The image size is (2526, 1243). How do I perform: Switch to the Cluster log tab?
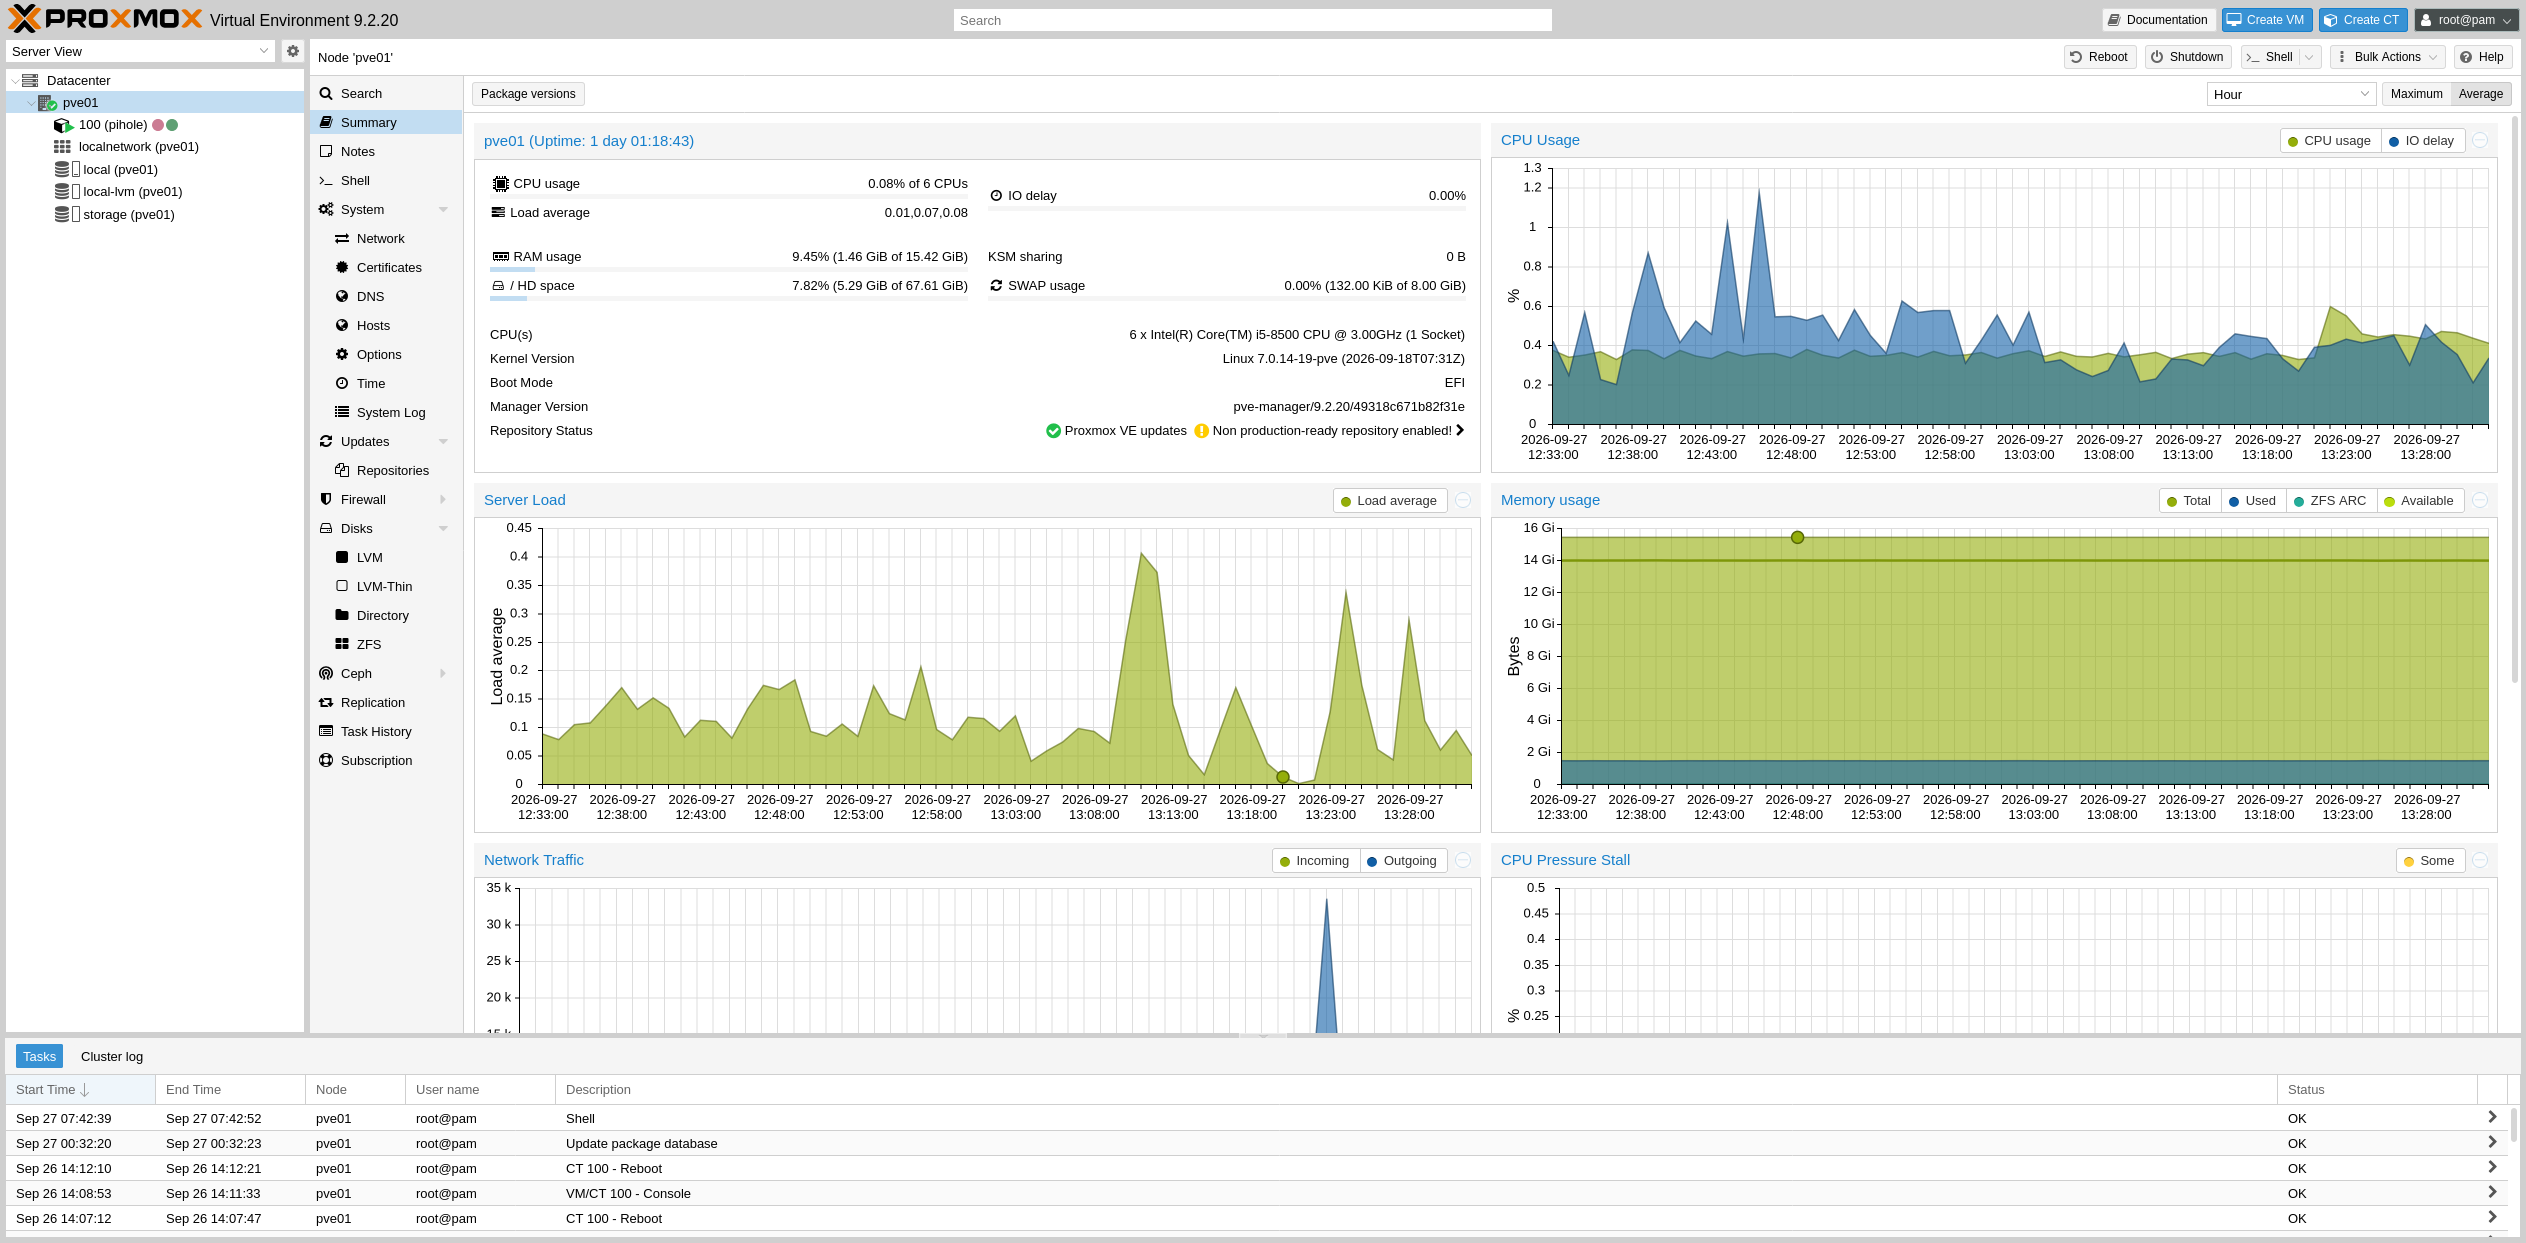tap(112, 1056)
